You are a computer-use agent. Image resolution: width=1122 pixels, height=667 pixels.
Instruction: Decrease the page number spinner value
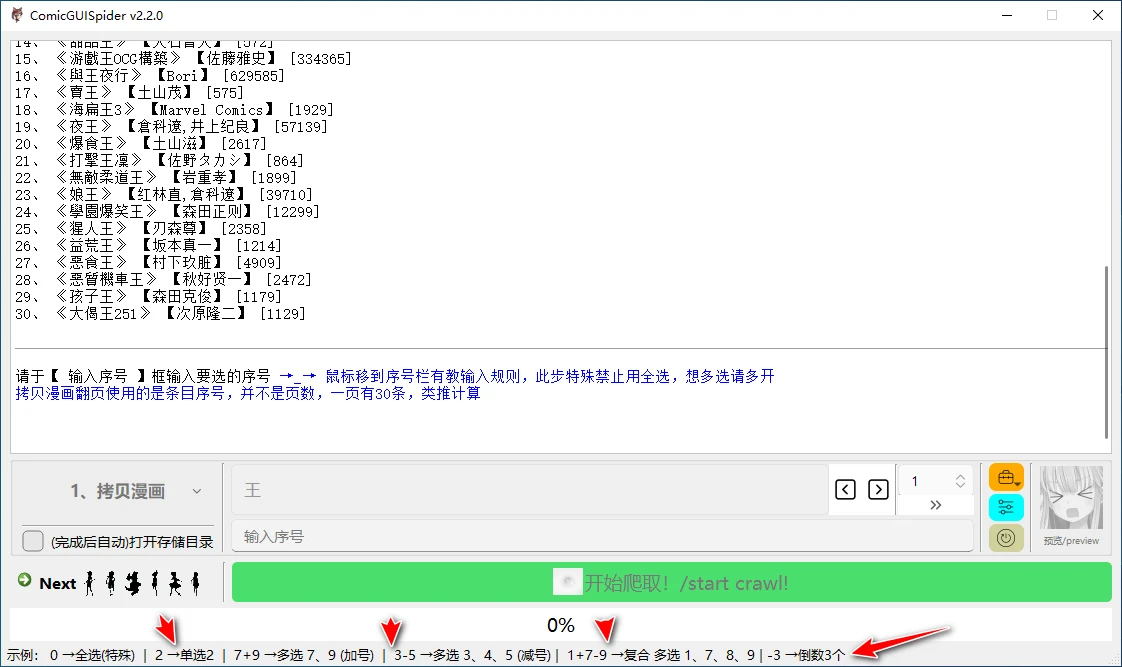tap(961, 486)
